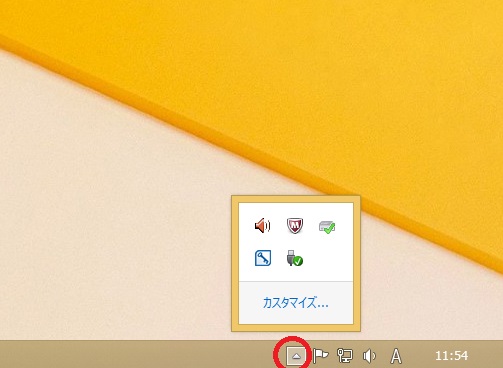Switch the IME input mode A indicator

click(x=396, y=356)
